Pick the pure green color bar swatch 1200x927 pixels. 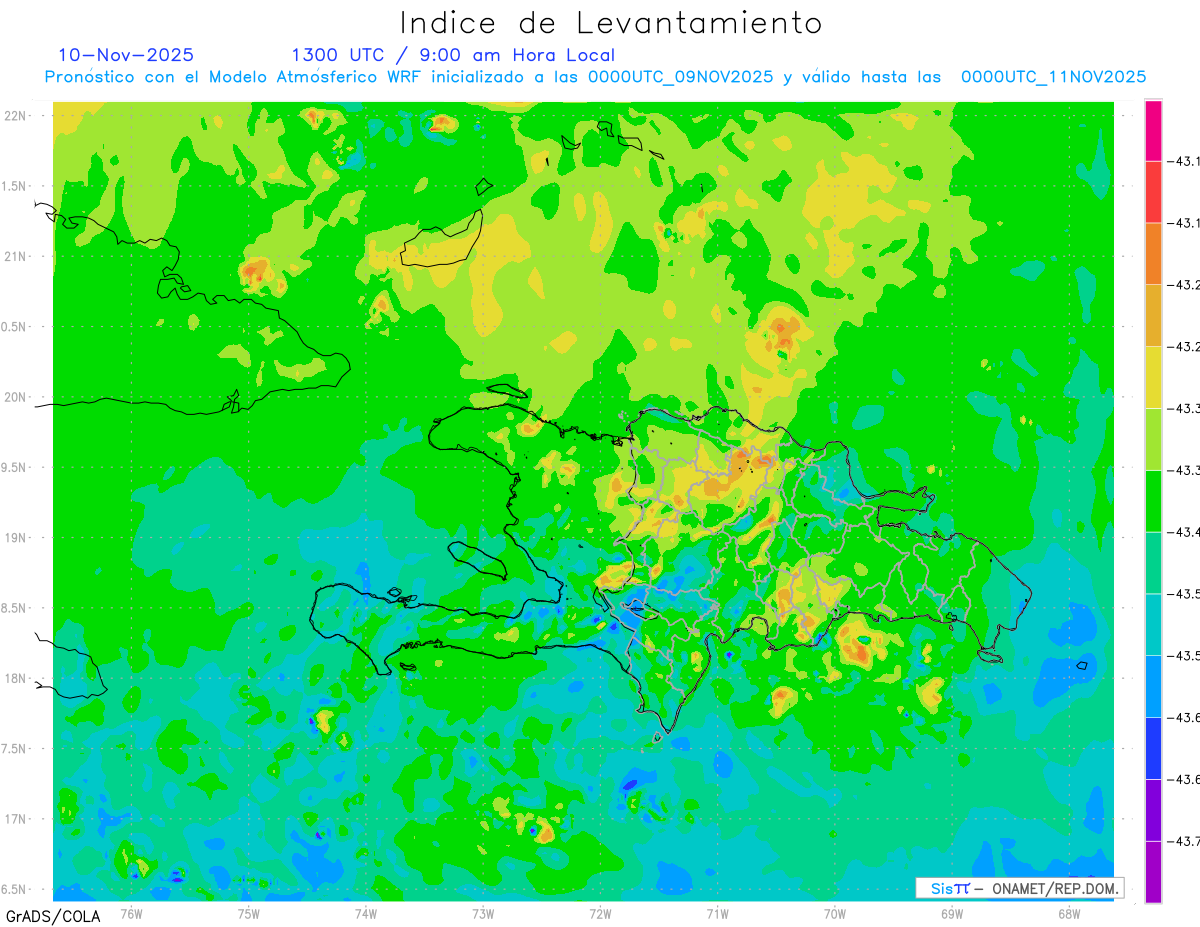1153,501
